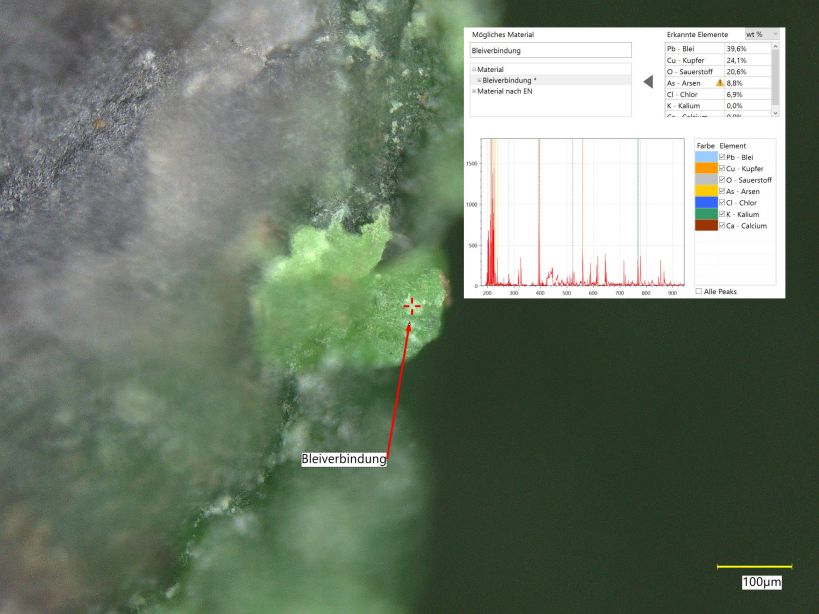The height and width of the screenshot is (614, 819).
Task: Click the brown Ca - Calcium color swatch
Action: 706,226
